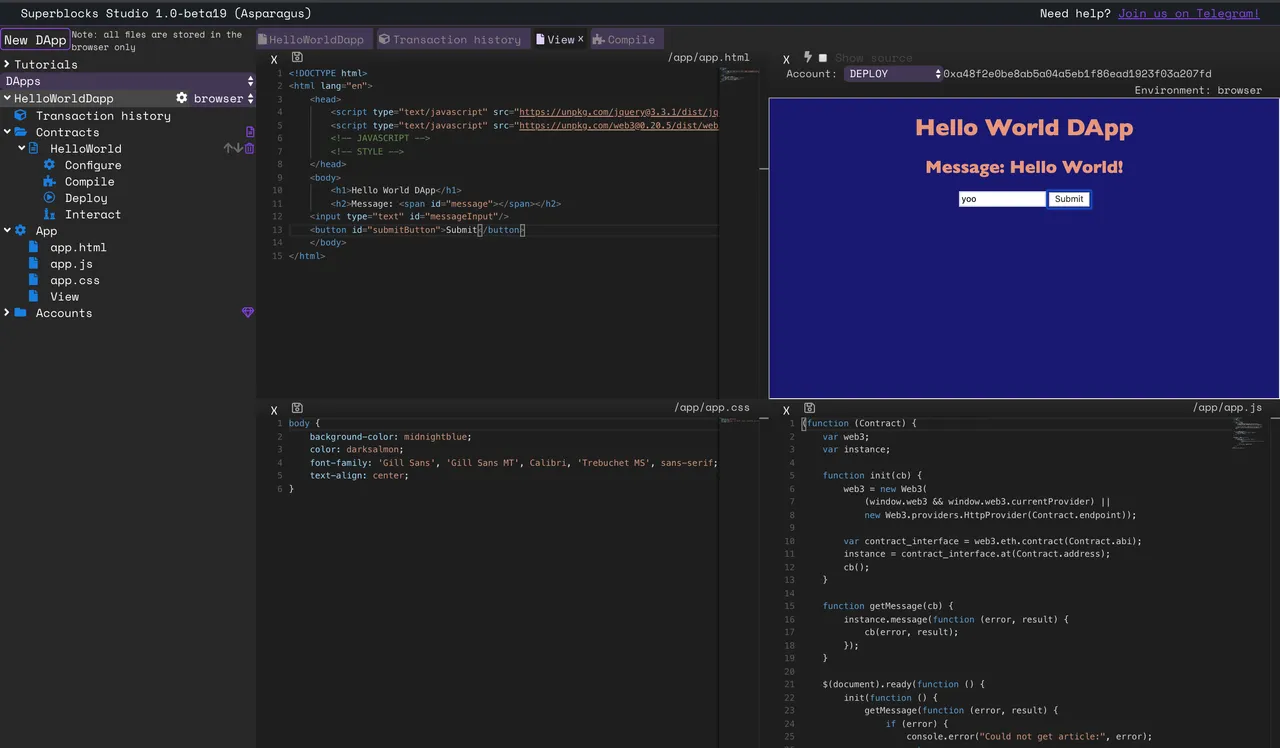This screenshot has height=748, width=1280.
Task: Click the file icon beside app.html
Action: tap(33, 247)
